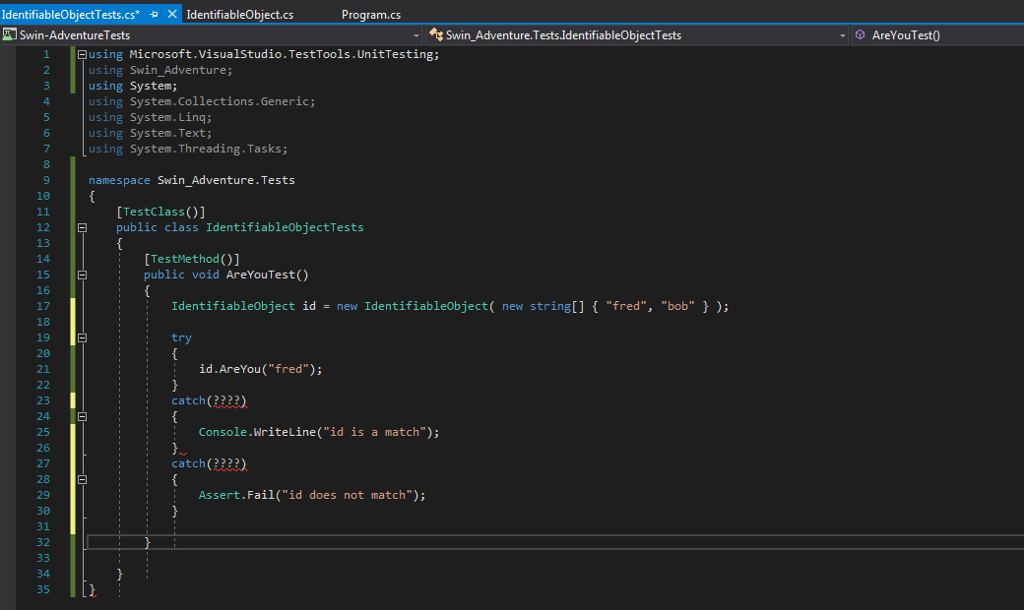Collapse the IdentifiableObjectTests class outline
Screen dimensions: 1024x610
(x=82, y=227)
